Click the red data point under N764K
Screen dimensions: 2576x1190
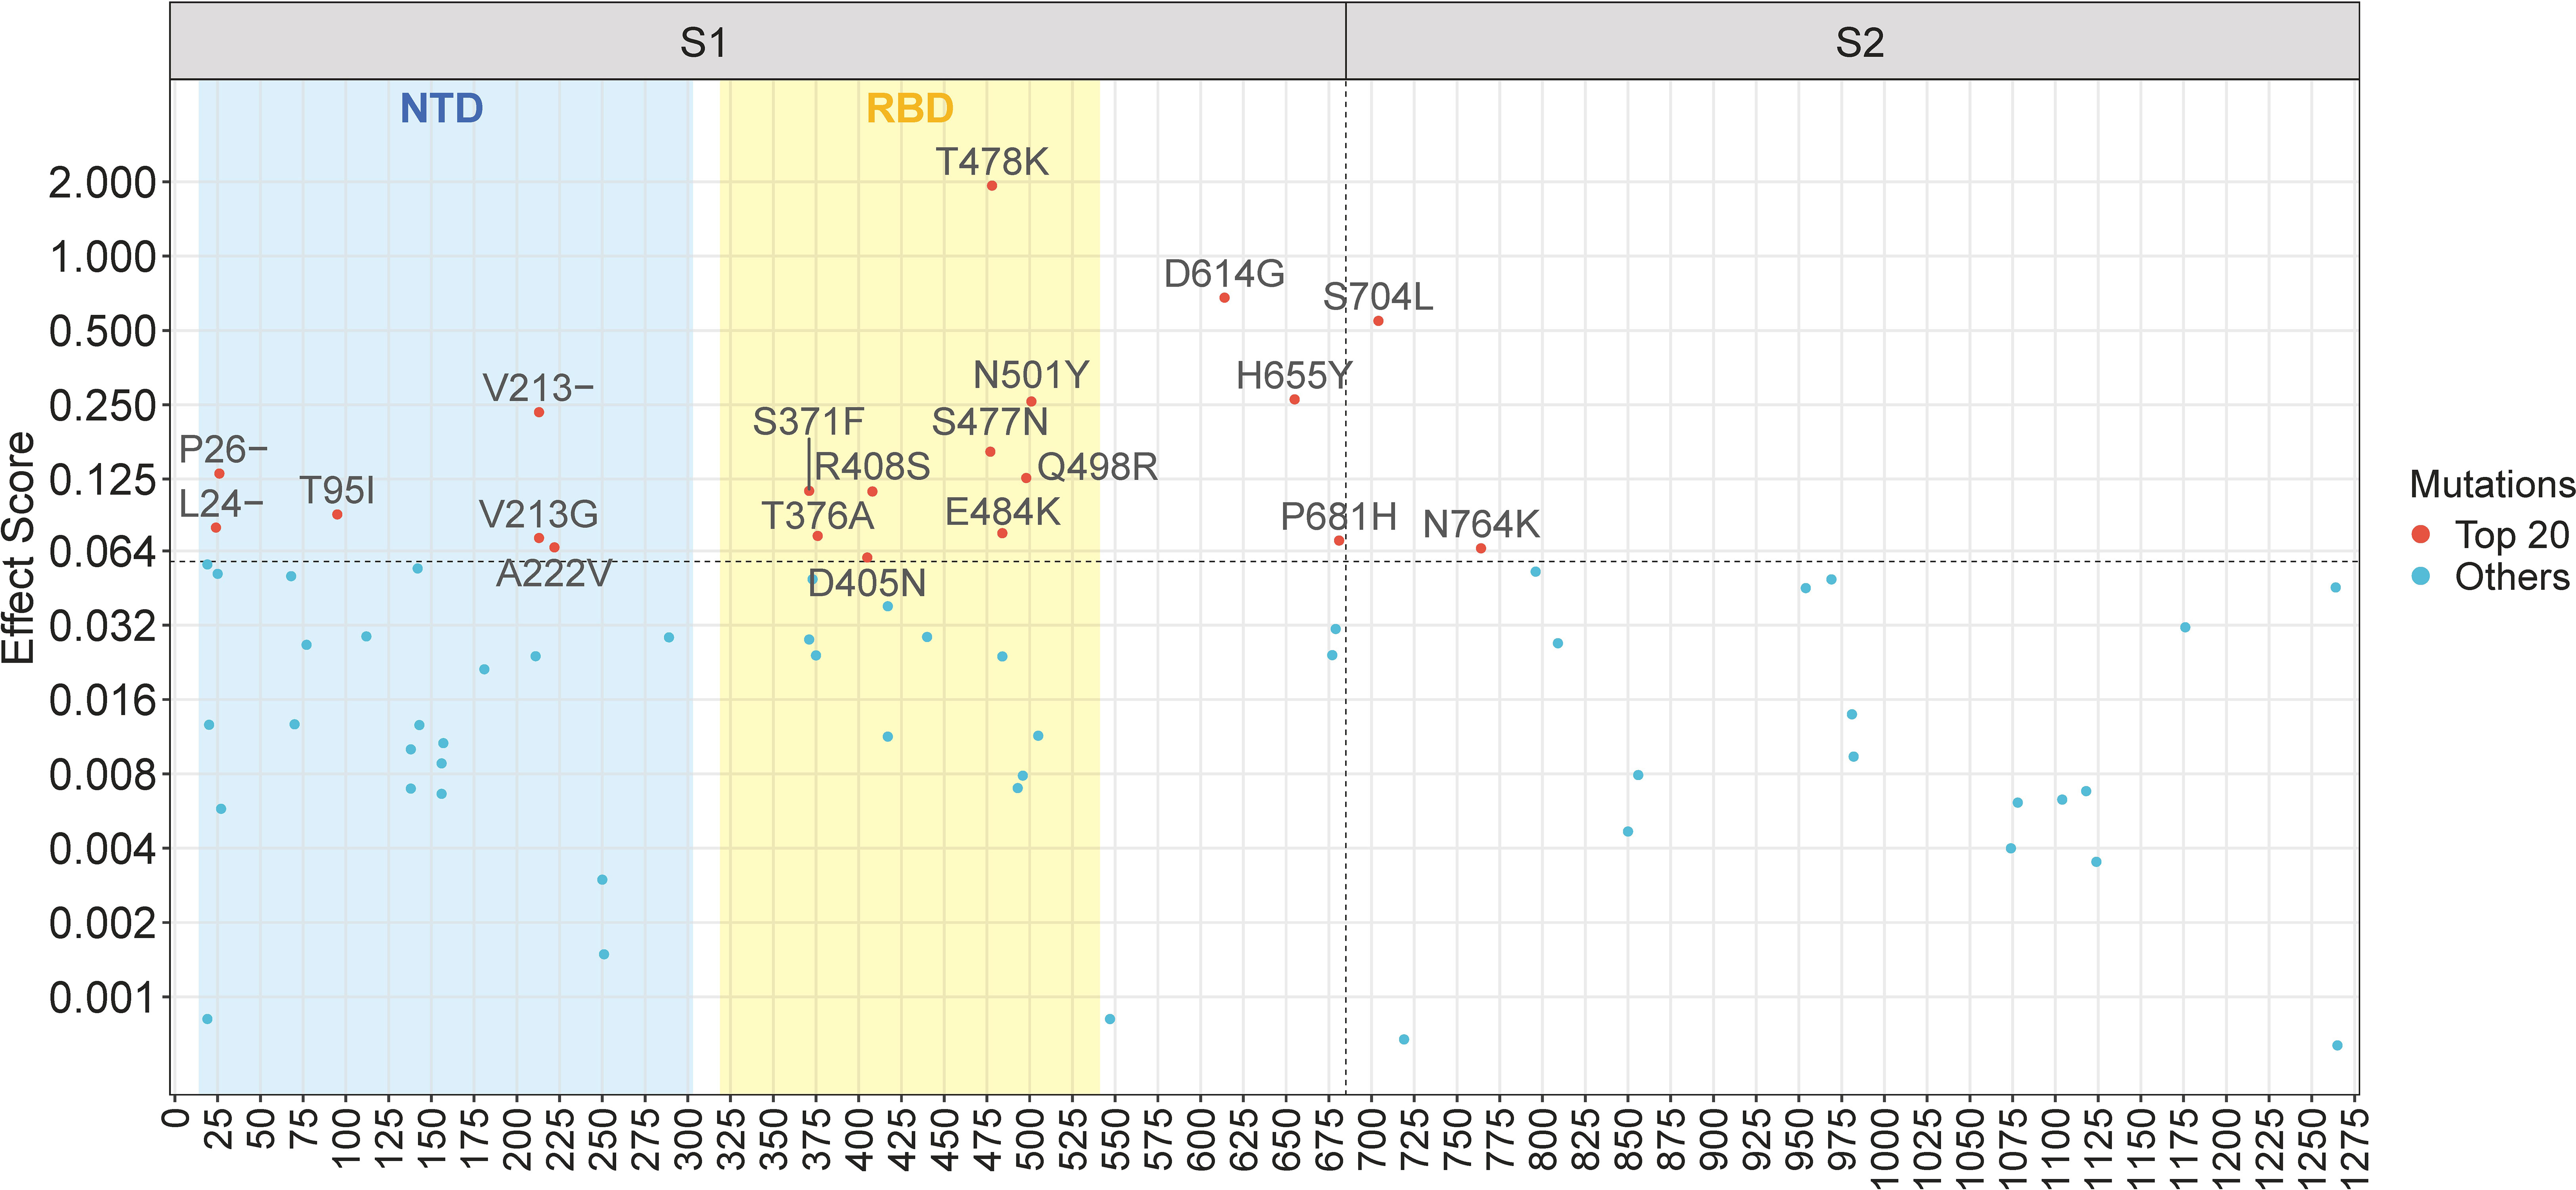click(1481, 548)
